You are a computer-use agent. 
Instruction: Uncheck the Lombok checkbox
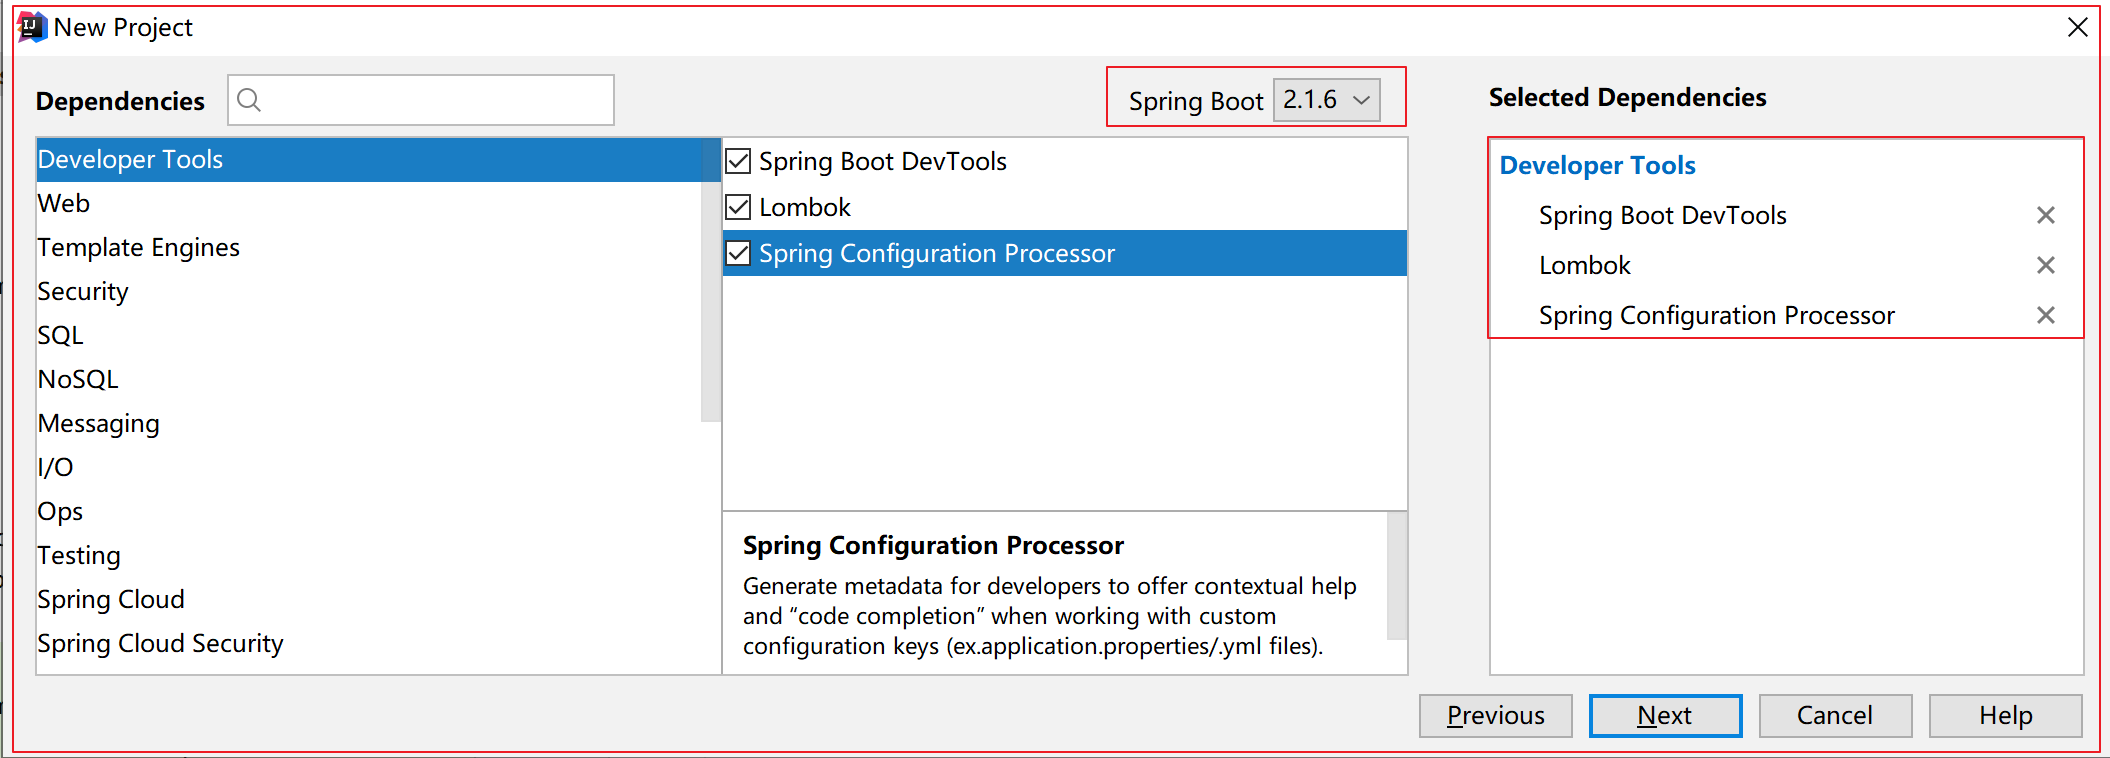[738, 207]
